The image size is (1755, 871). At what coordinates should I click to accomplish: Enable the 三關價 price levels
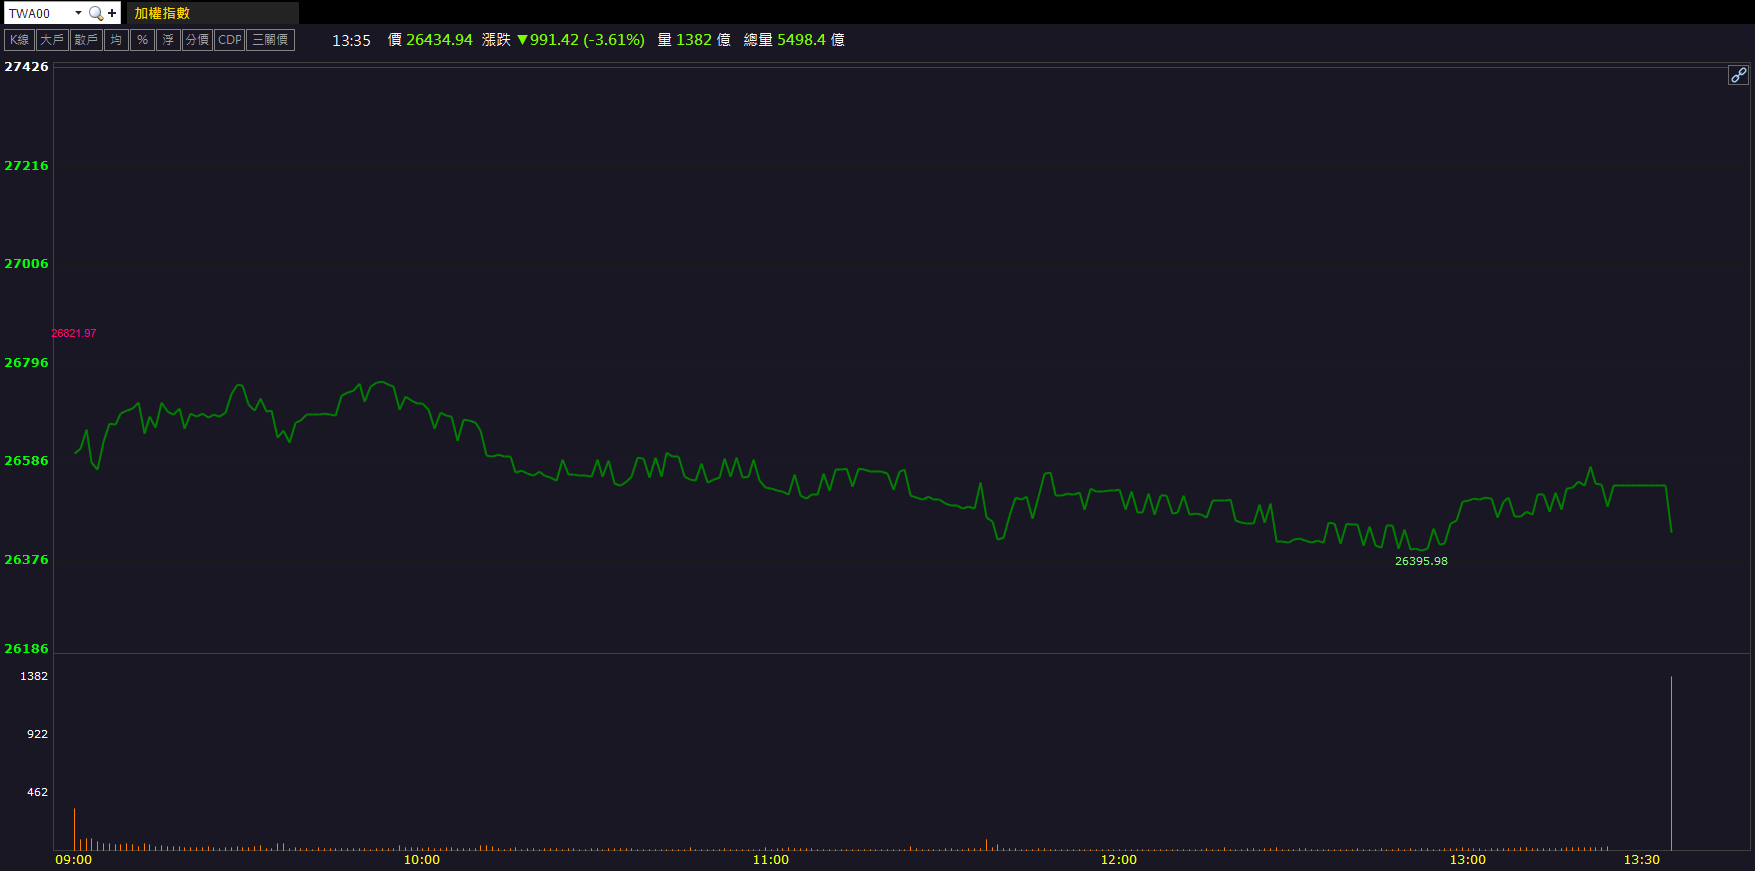[270, 40]
